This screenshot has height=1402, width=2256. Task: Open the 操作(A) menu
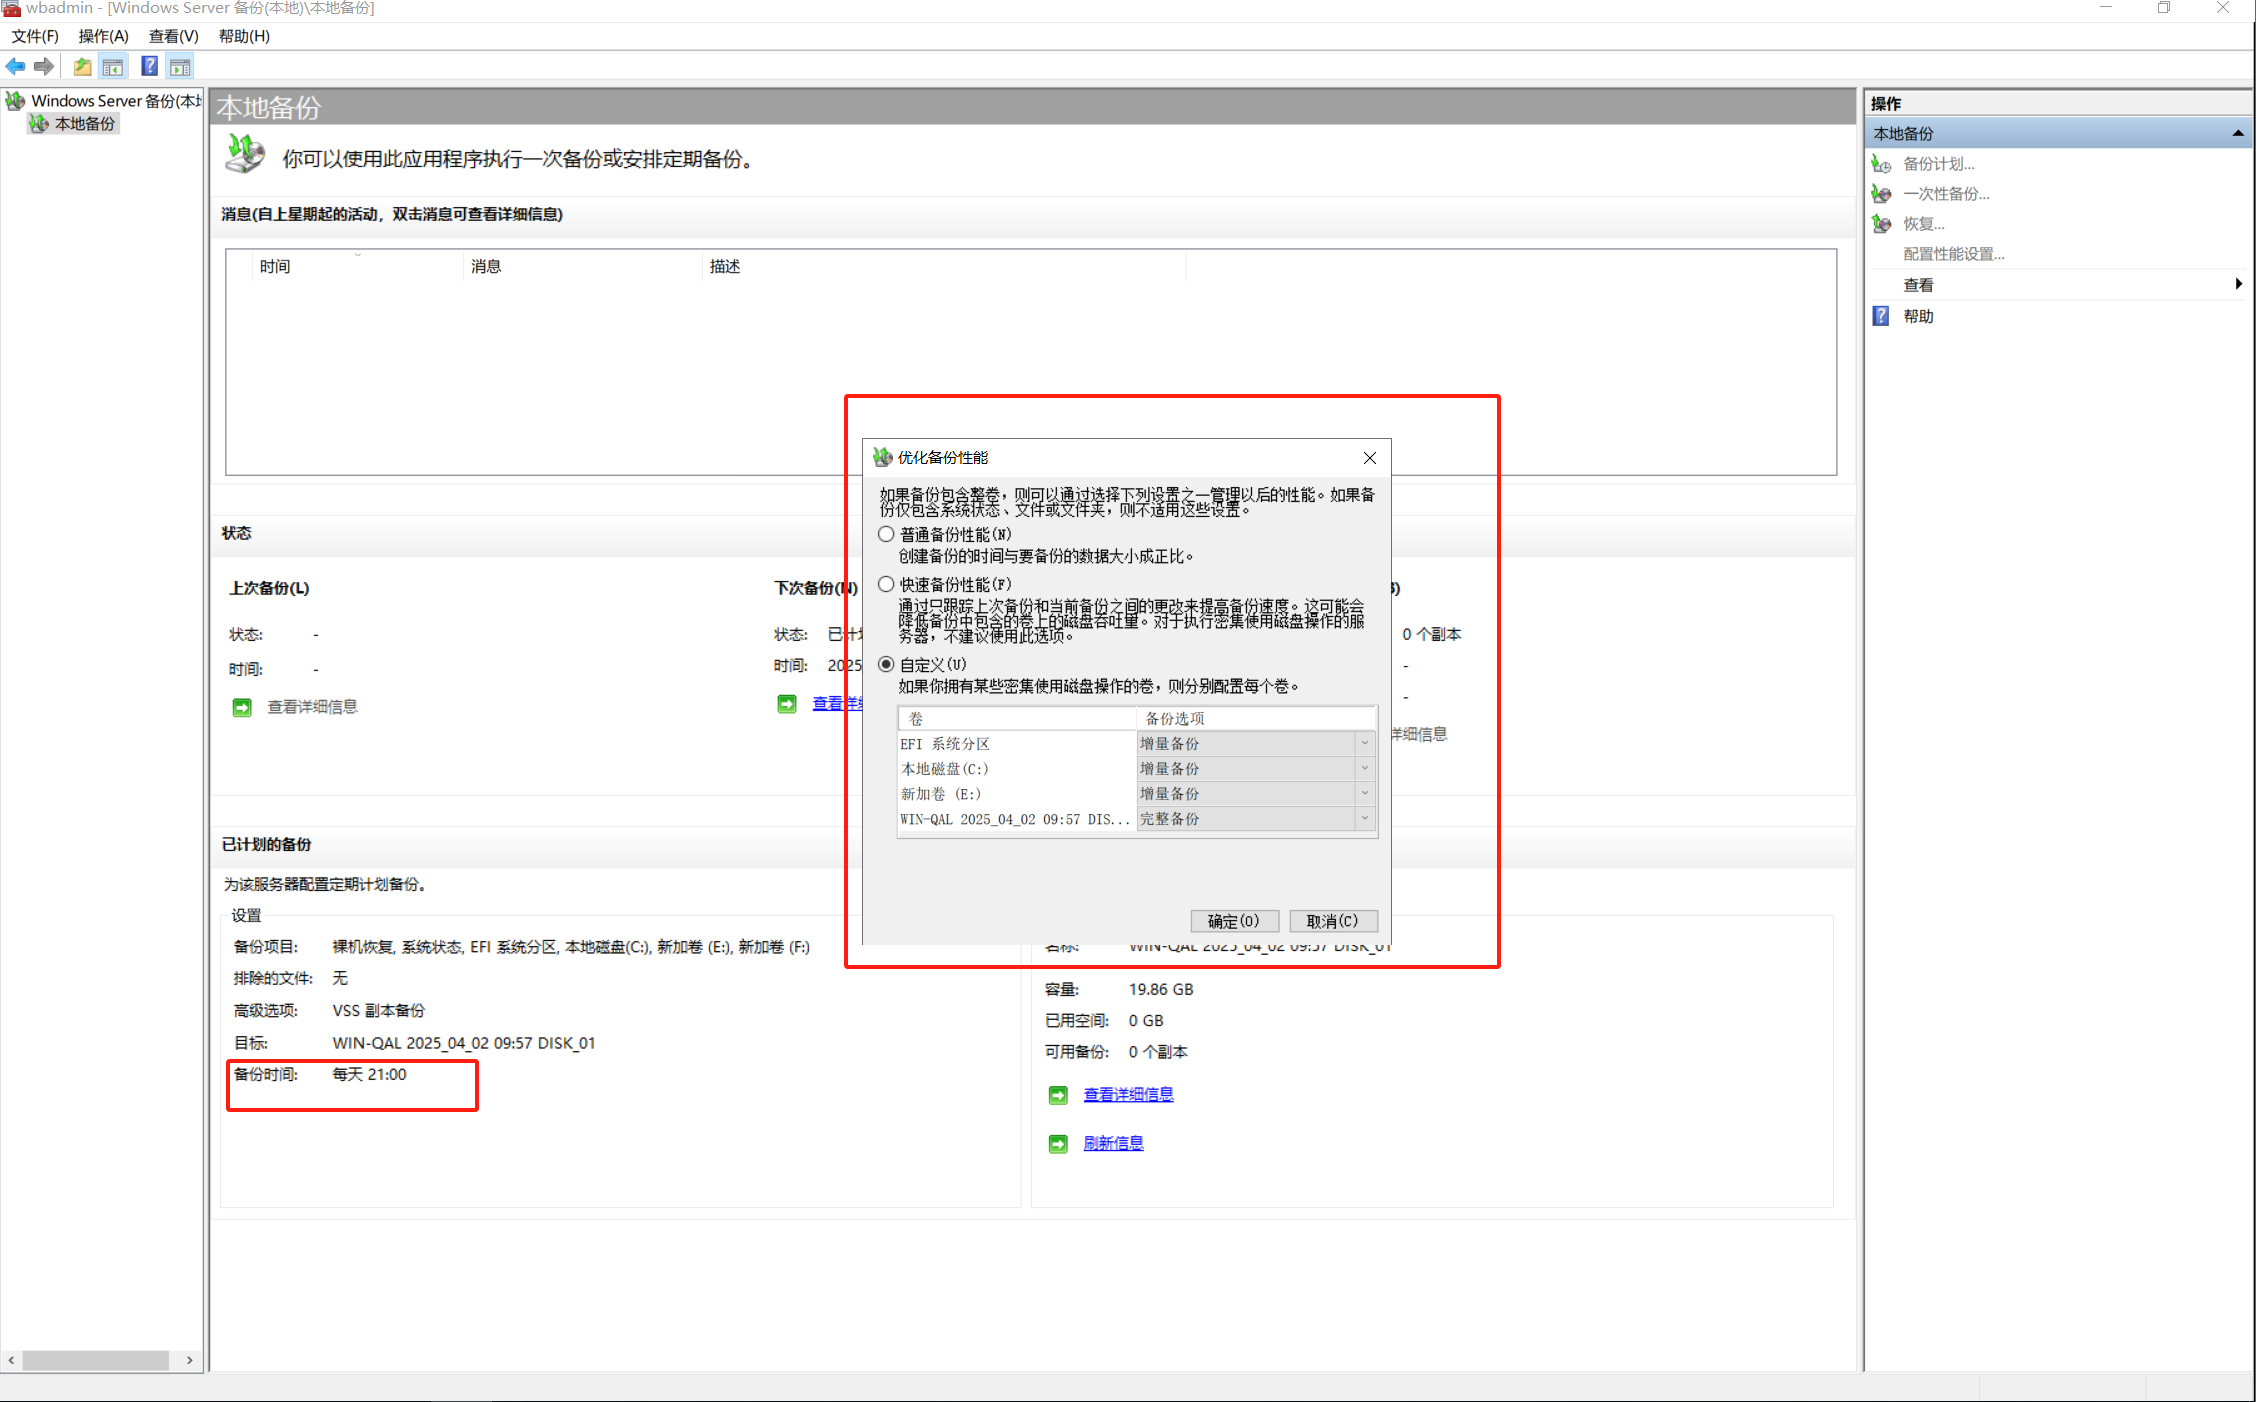103,36
